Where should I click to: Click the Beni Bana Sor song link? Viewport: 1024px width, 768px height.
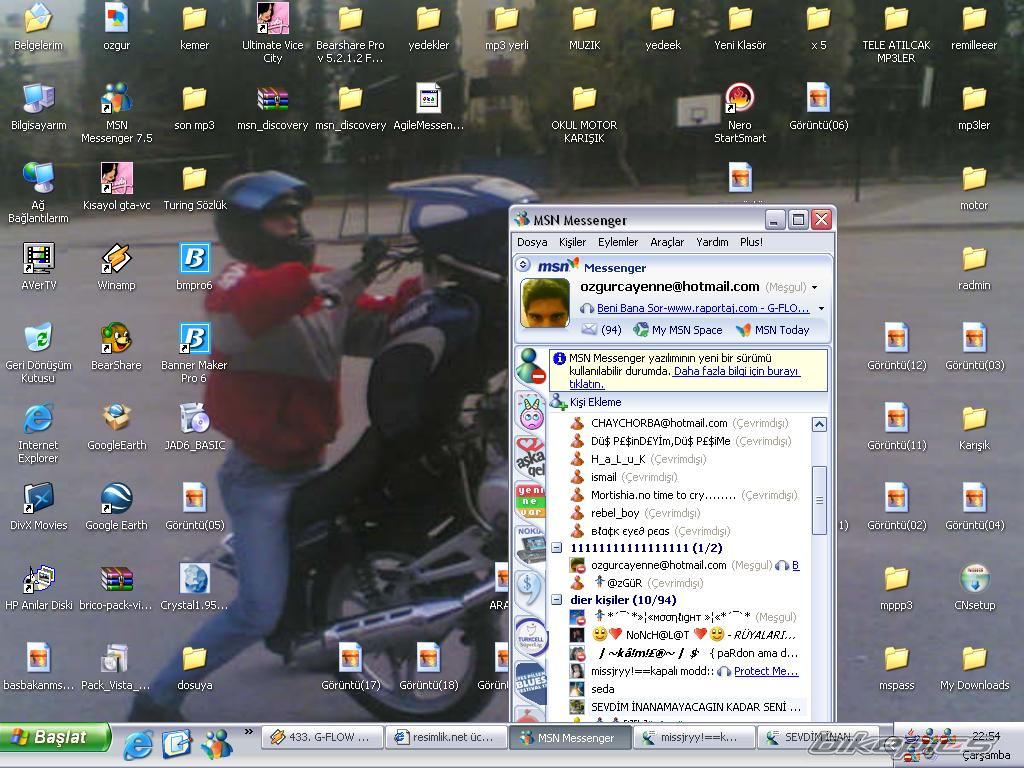(x=703, y=308)
